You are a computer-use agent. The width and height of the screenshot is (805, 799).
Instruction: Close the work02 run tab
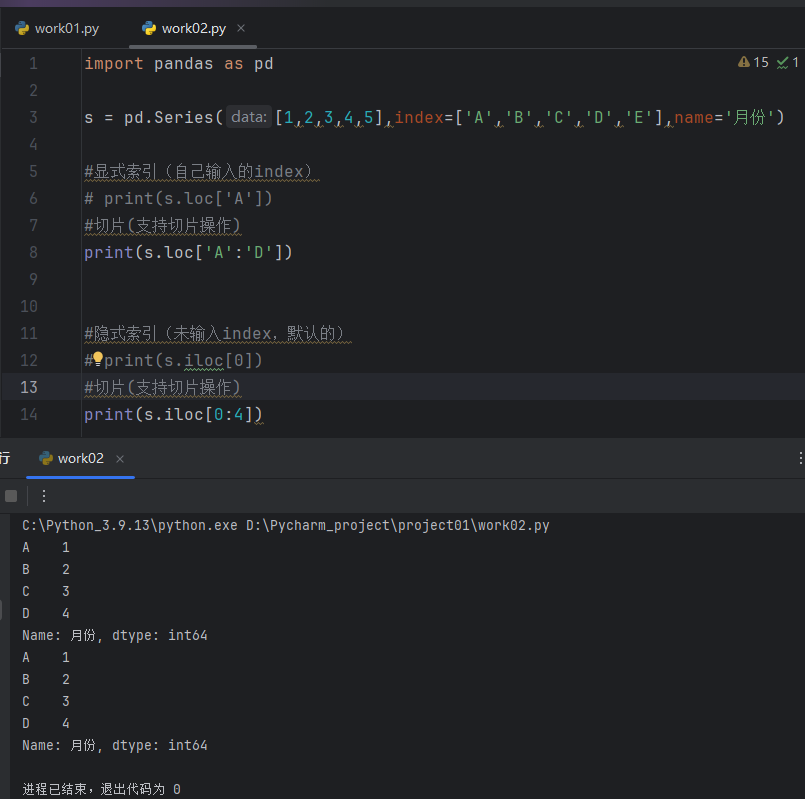(119, 458)
